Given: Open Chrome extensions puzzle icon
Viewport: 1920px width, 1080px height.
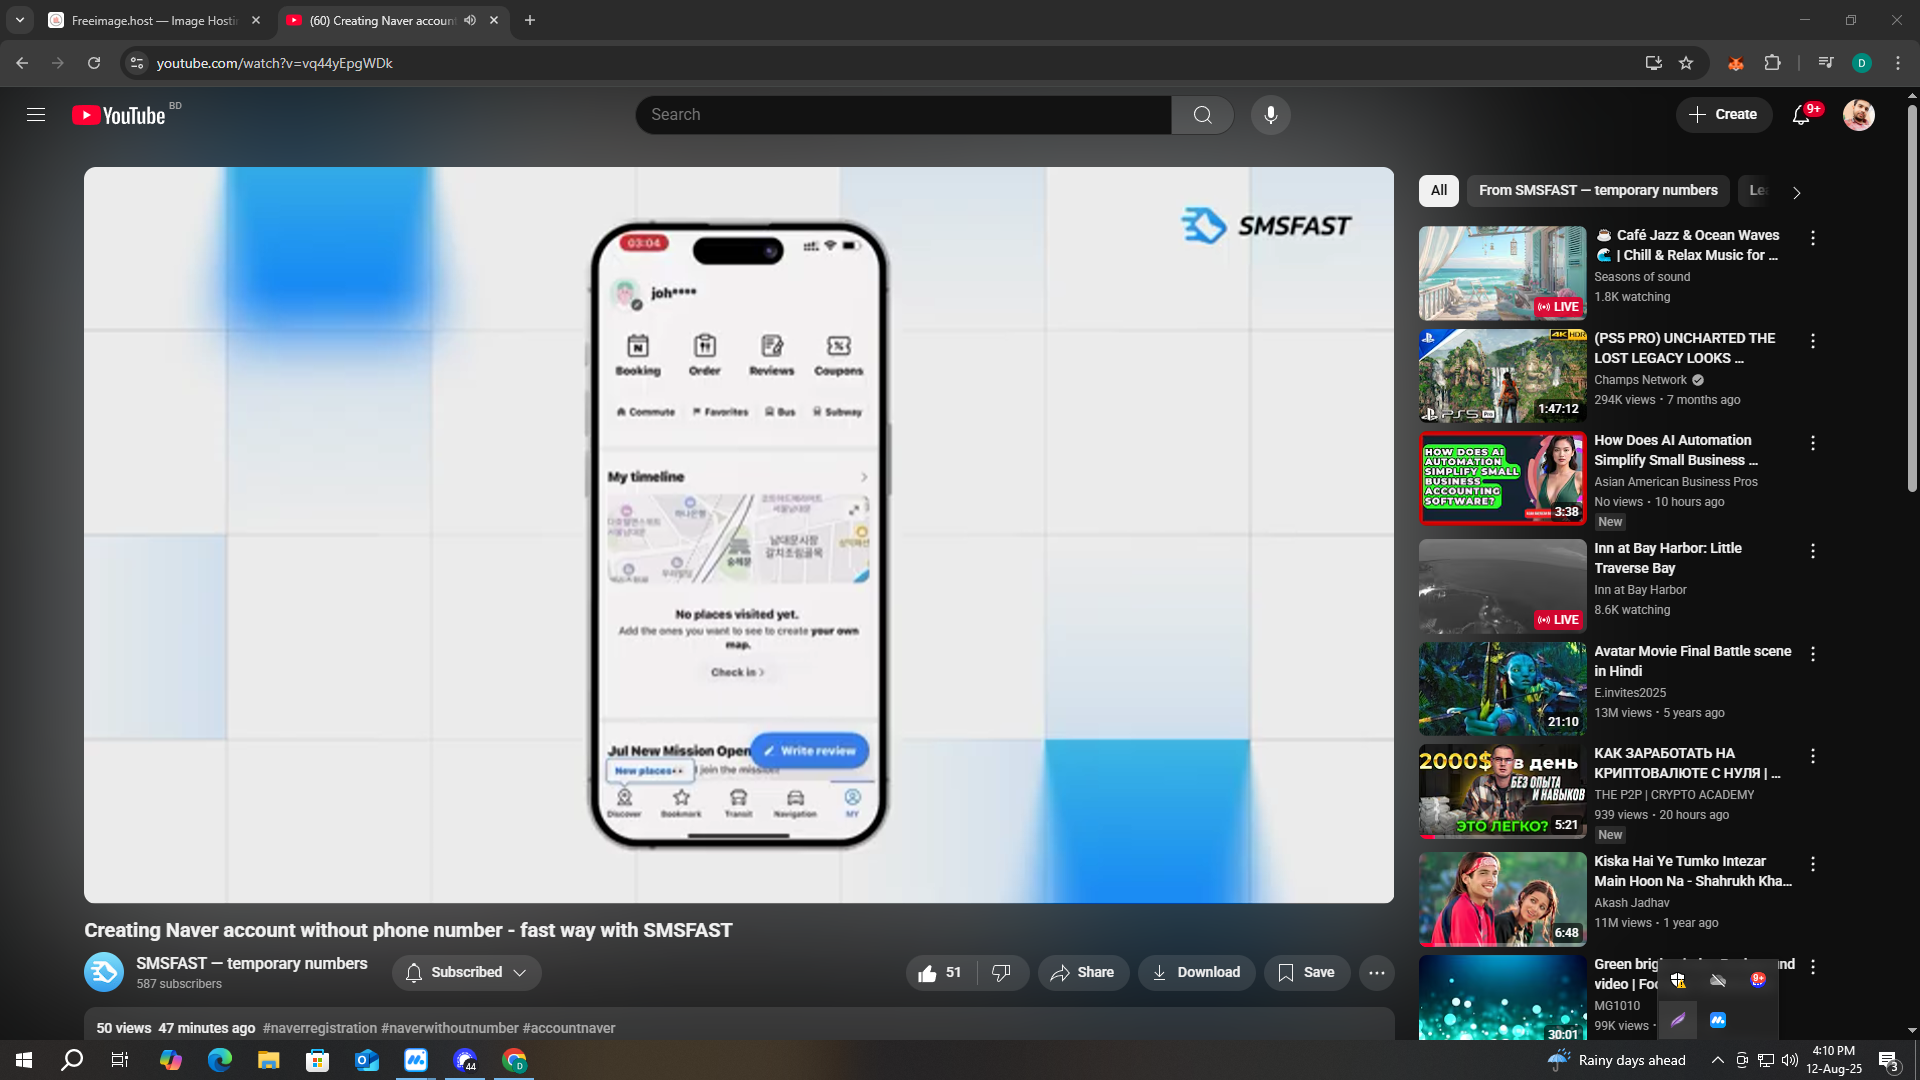Looking at the screenshot, I should (1772, 63).
